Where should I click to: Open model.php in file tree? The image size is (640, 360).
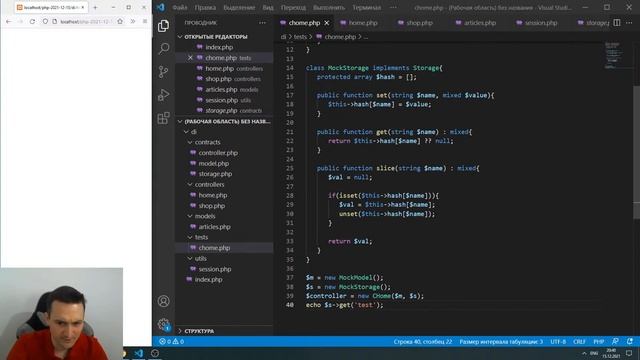[213, 164]
